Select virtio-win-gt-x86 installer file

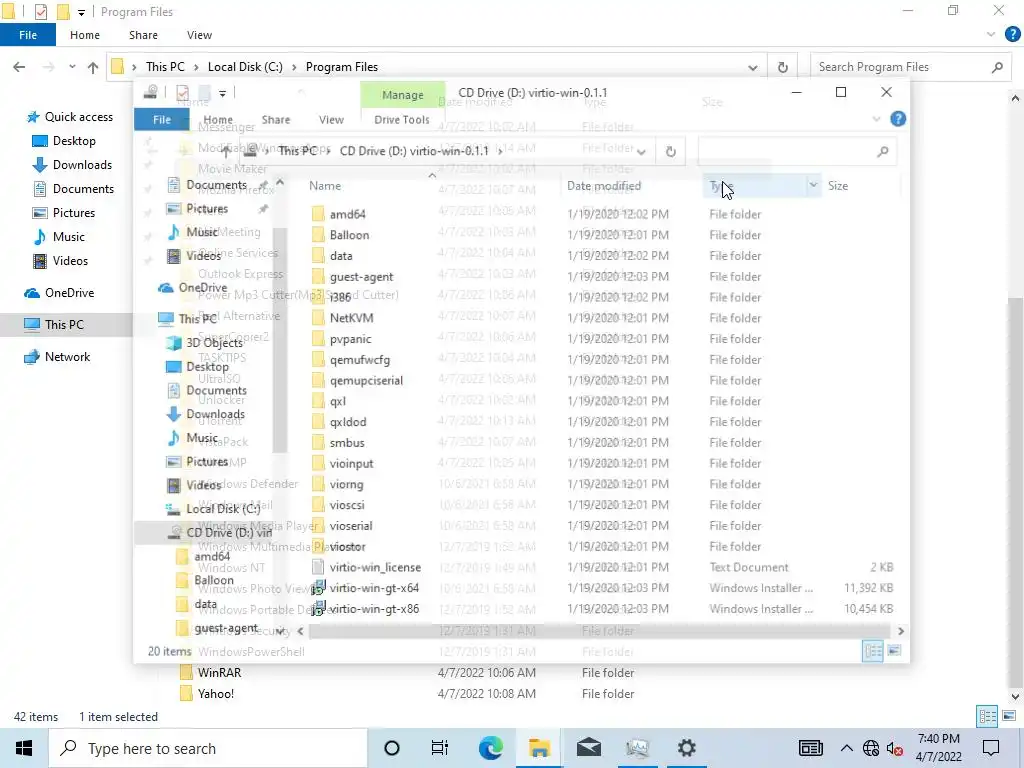[x=374, y=609]
